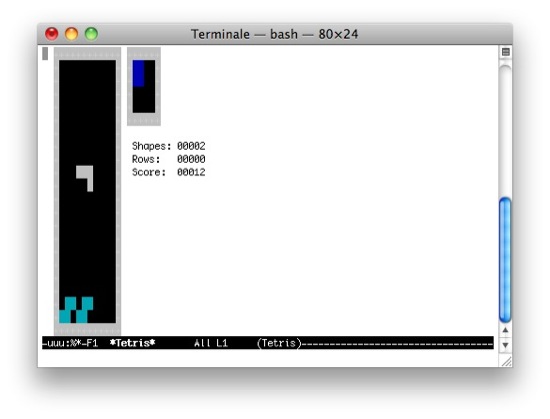Click the blue next-piece preview block
Screen dimensions: 550x419
coord(138,73)
